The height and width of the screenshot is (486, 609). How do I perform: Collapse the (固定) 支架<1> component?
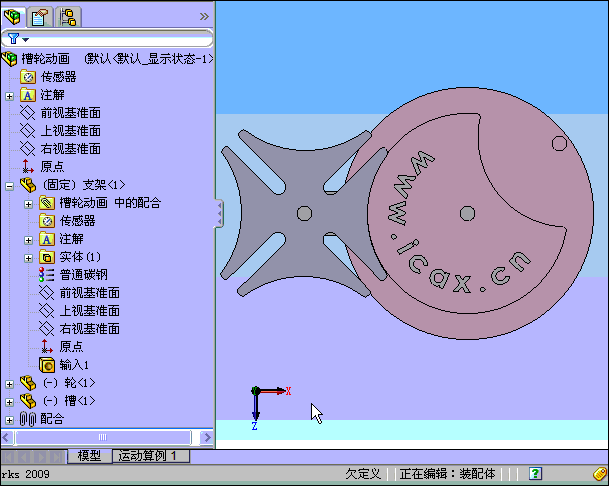point(9,186)
